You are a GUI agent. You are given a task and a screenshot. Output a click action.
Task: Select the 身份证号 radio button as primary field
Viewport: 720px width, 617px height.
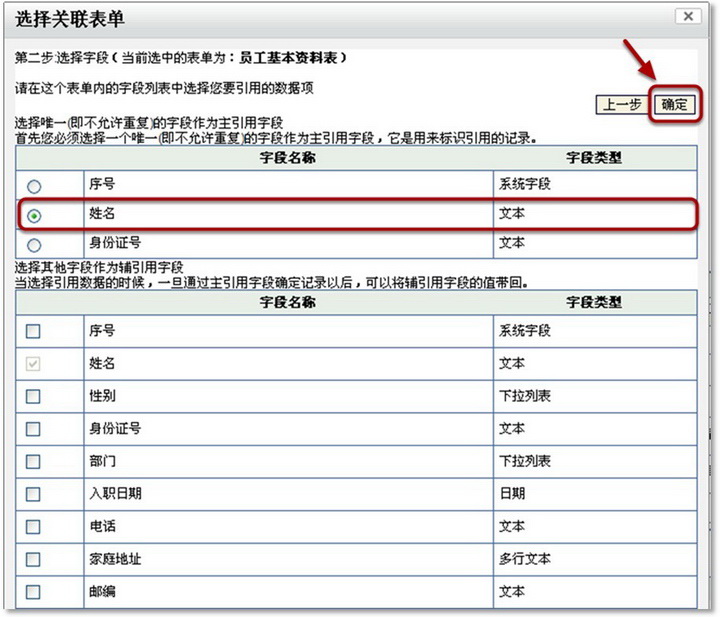pos(34,245)
